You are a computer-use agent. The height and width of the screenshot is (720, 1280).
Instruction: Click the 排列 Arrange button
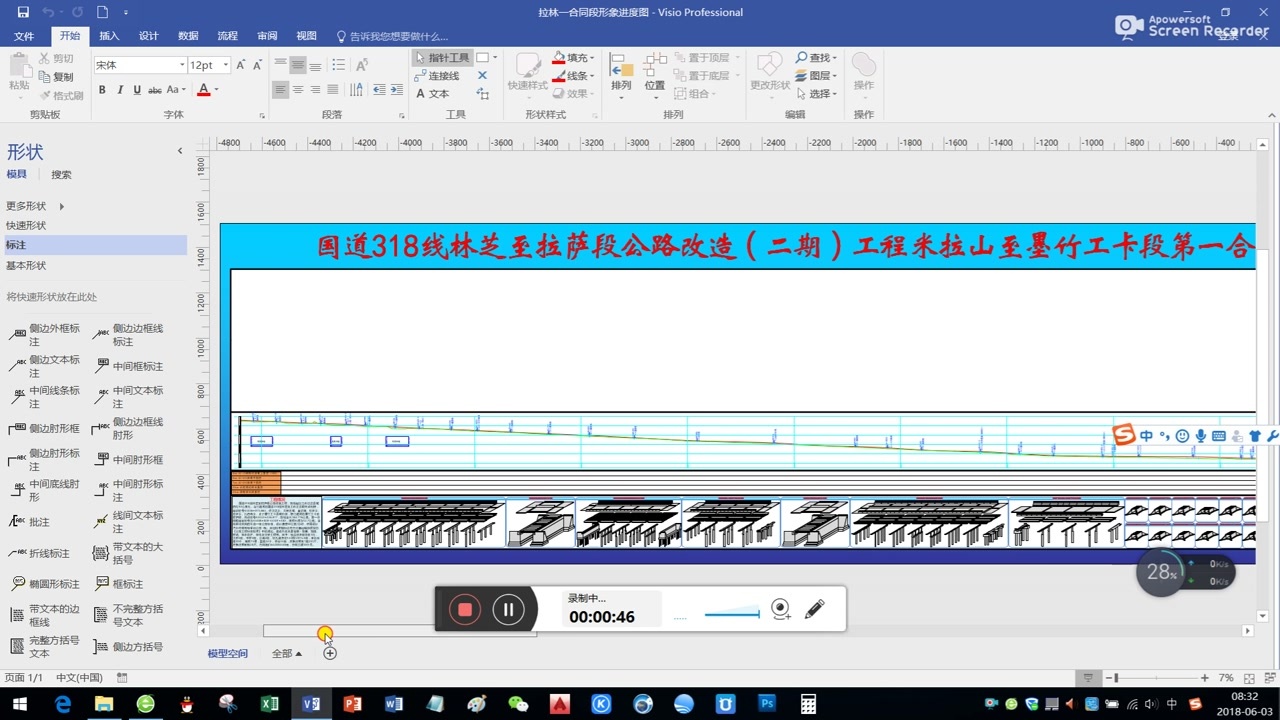621,74
